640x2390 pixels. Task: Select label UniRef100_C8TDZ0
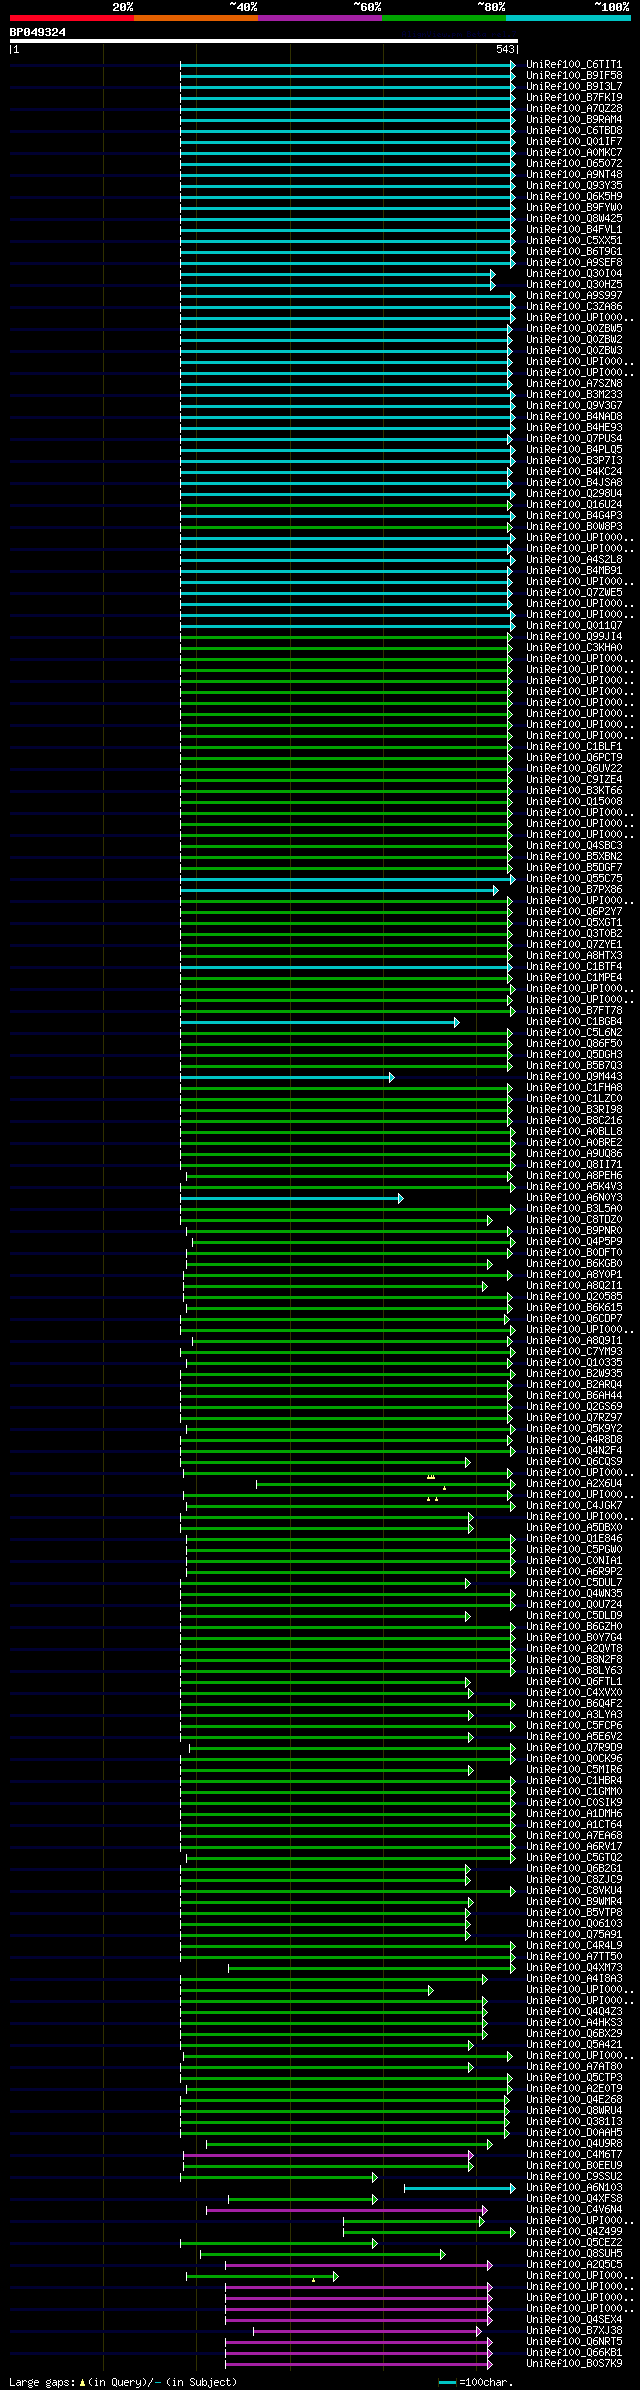coord(574,1219)
